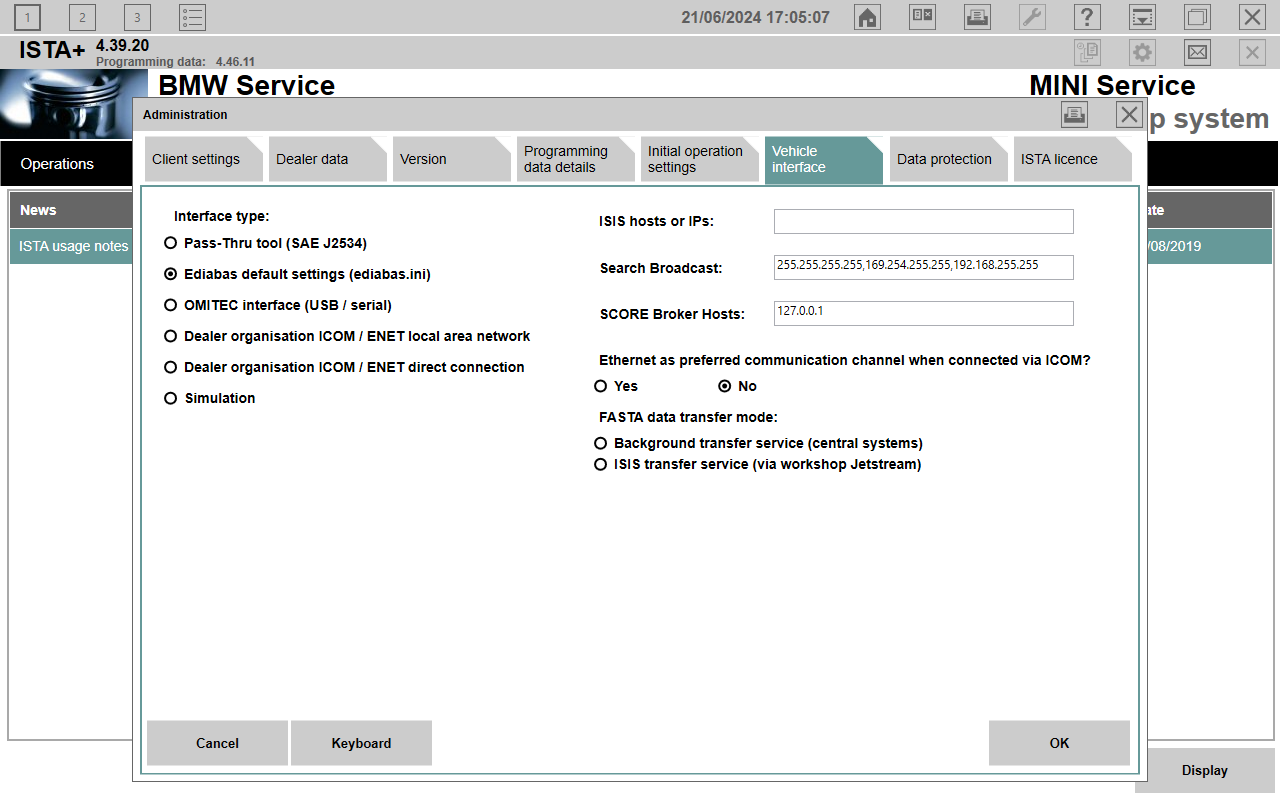Open the ISTA licence tab
Viewport: 1280px width, 800px height.
1073,159
